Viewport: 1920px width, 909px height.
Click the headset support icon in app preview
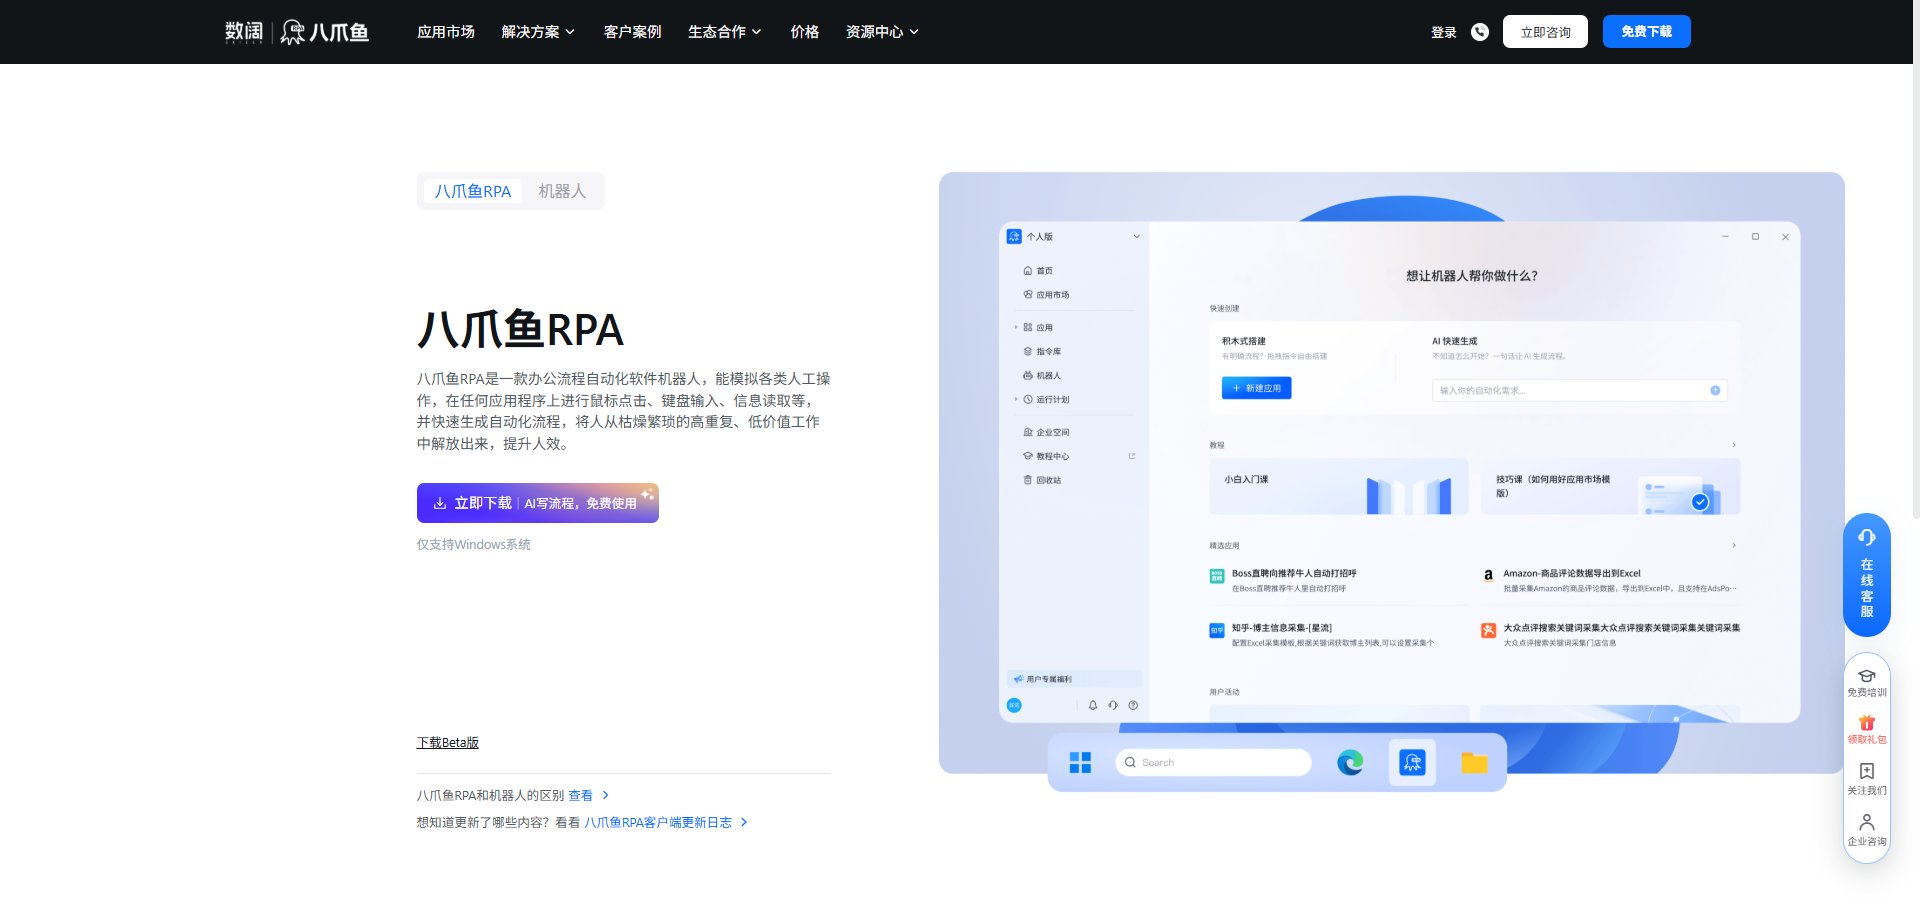pos(1113,705)
